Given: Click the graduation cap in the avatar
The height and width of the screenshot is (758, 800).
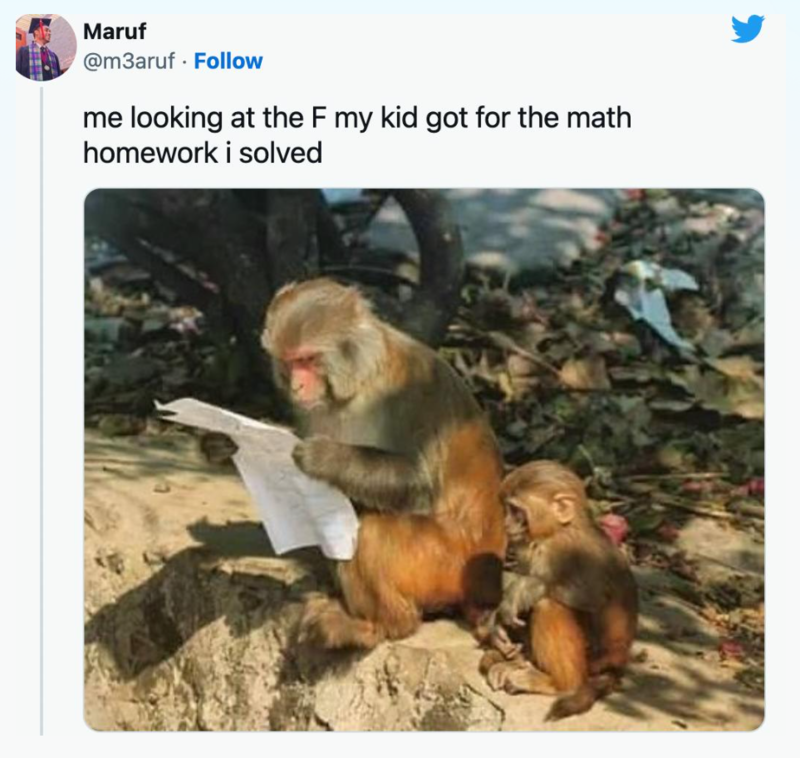Looking at the screenshot, I should pyautogui.click(x=39, y=26).
